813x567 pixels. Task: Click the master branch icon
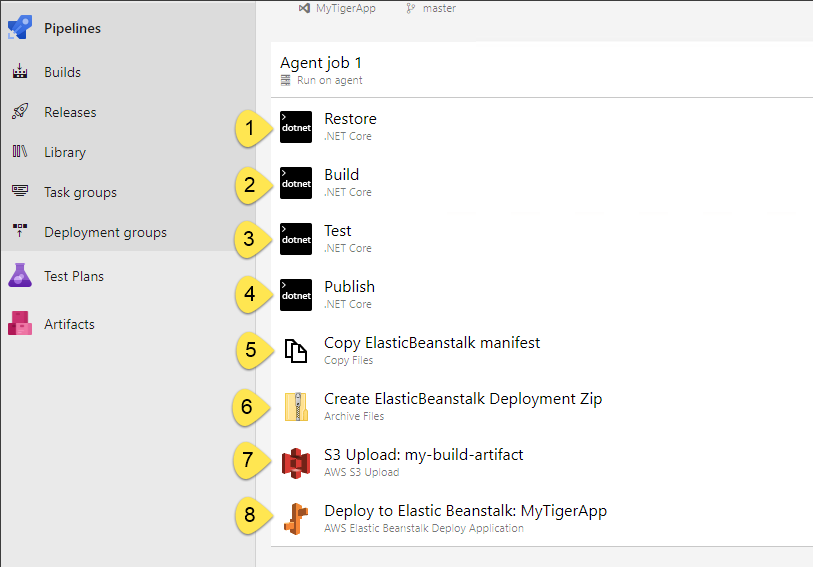coord(411,8)
